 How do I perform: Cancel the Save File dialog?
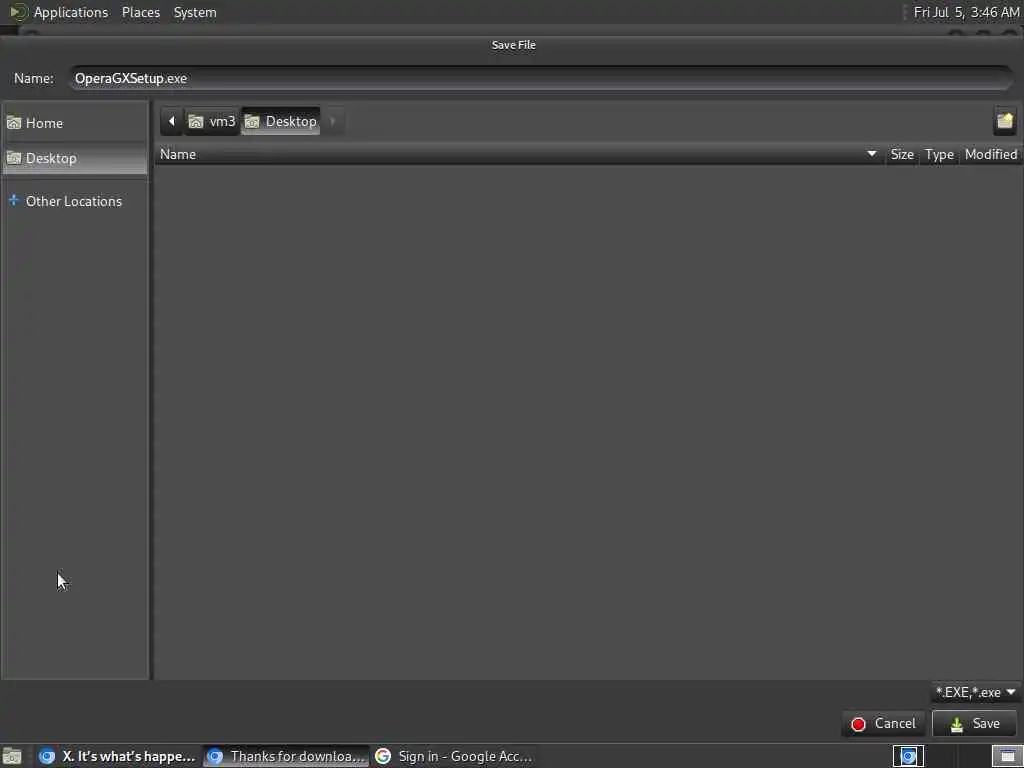884,724
